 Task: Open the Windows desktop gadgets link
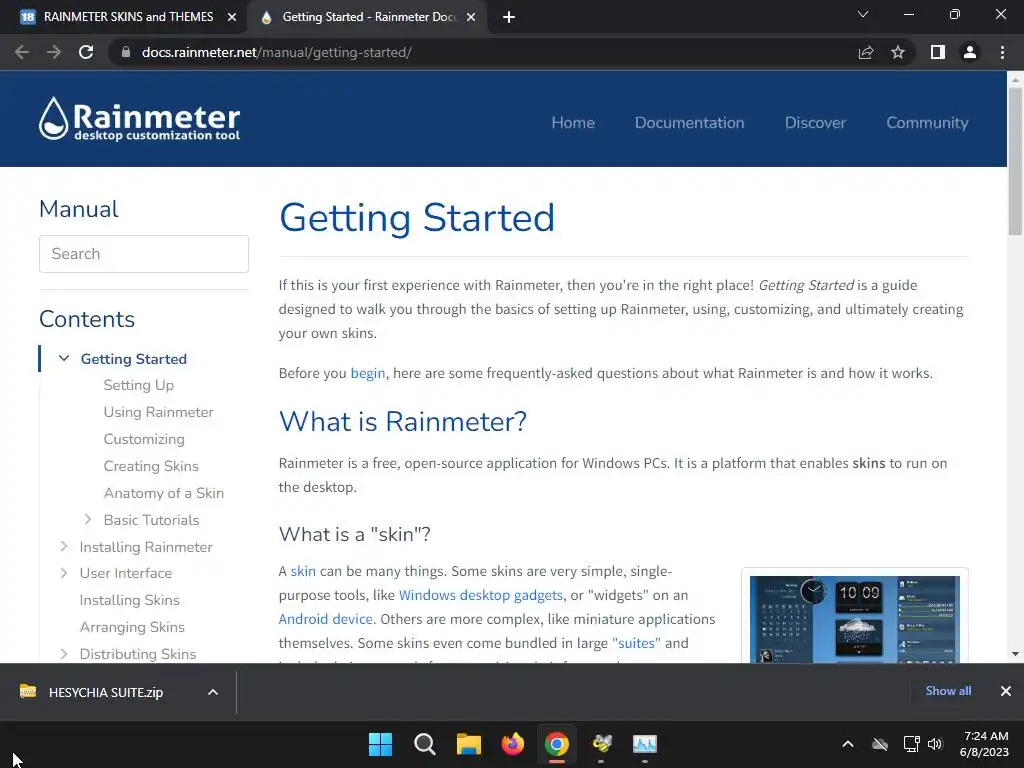(481, 596)
